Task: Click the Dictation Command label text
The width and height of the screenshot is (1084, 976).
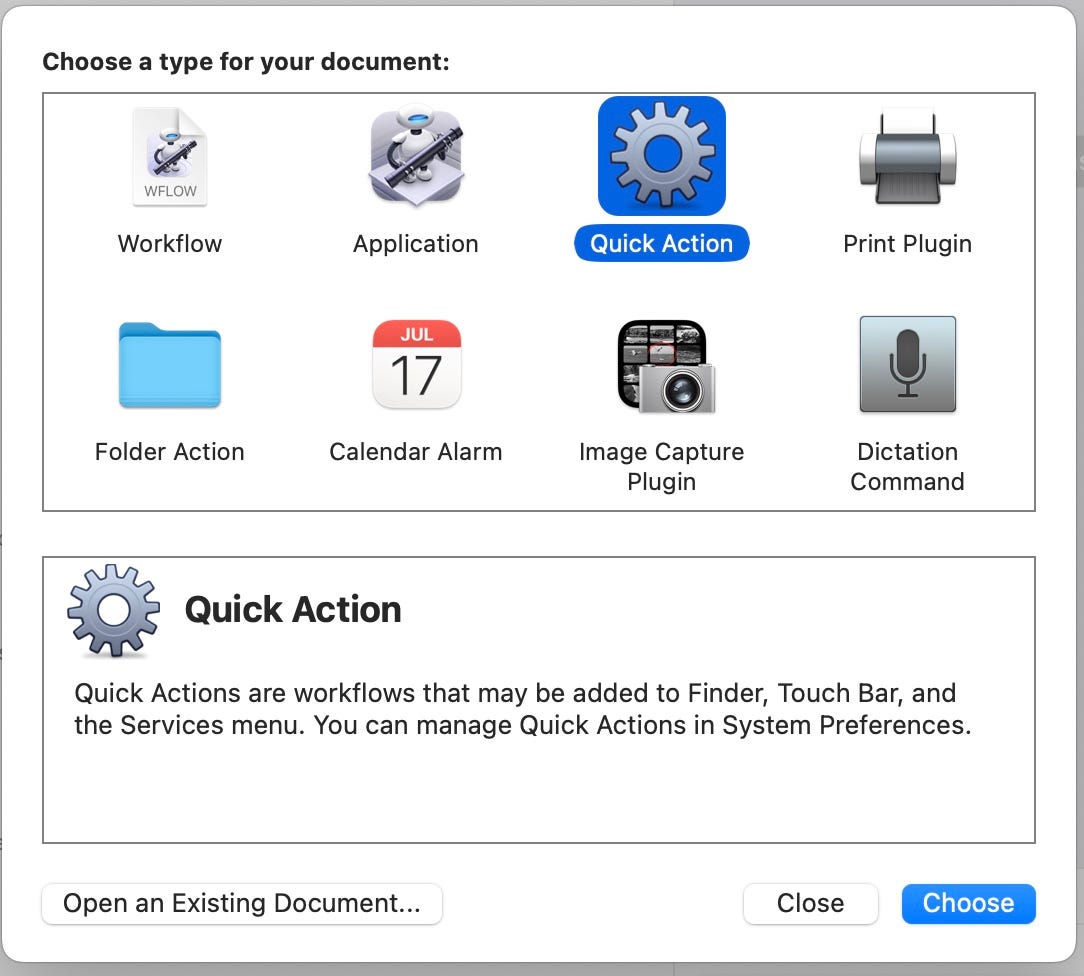Action: click(907, 466)
